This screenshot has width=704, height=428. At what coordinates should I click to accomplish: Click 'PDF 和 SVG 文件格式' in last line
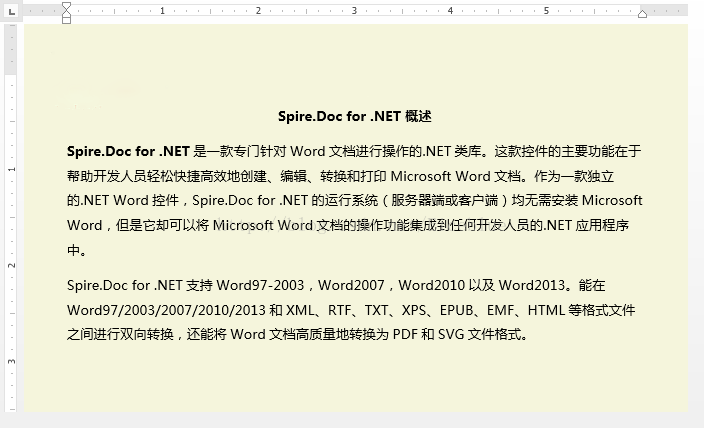coord(457,335)
